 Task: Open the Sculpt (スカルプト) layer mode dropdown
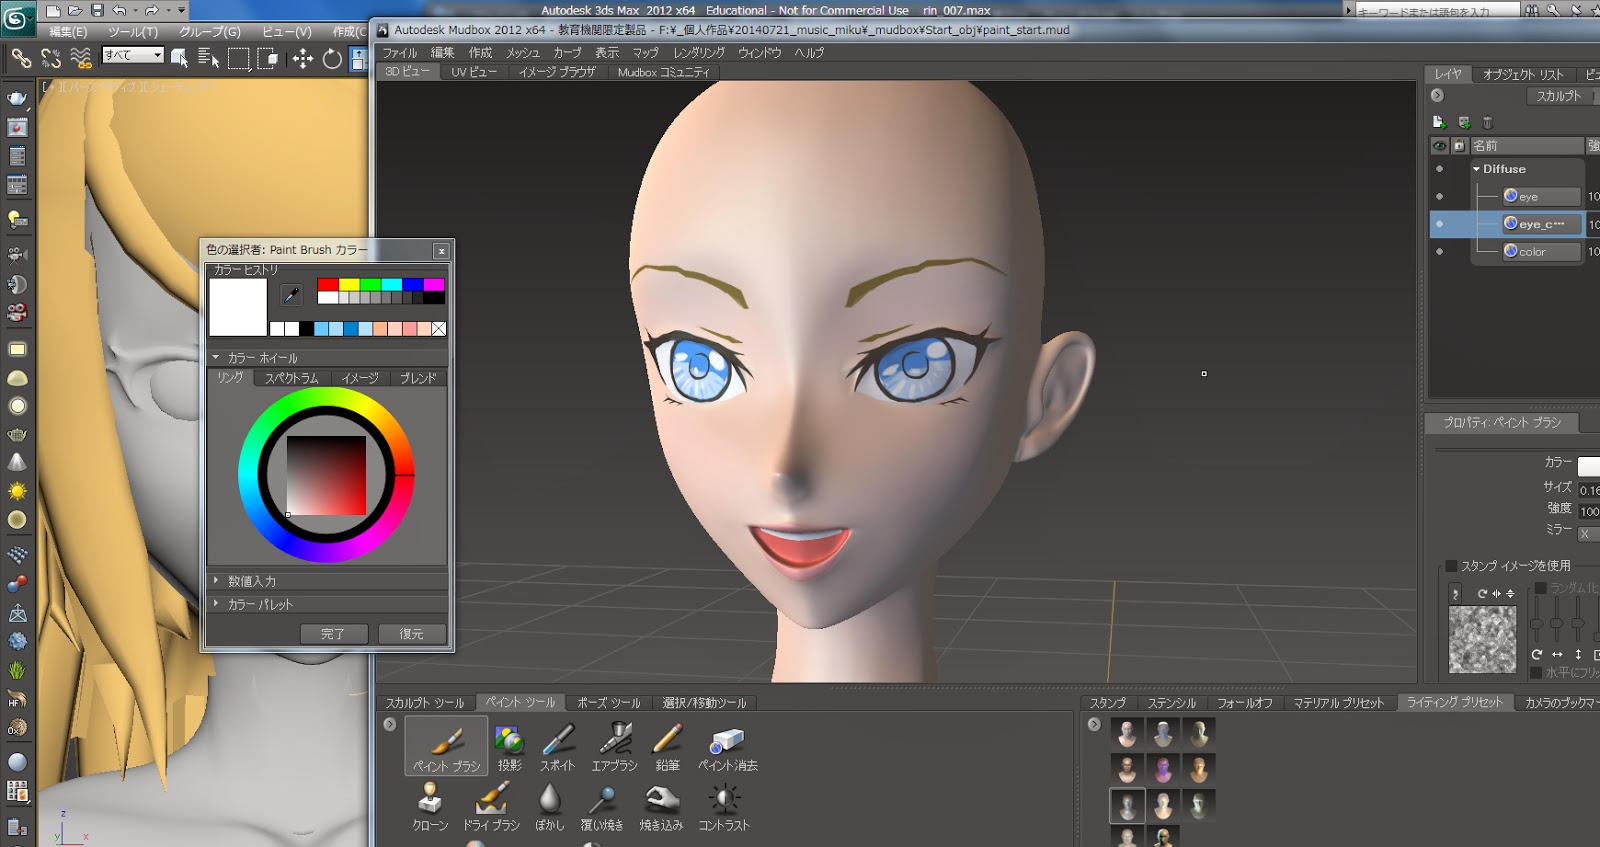point(1561,96)
